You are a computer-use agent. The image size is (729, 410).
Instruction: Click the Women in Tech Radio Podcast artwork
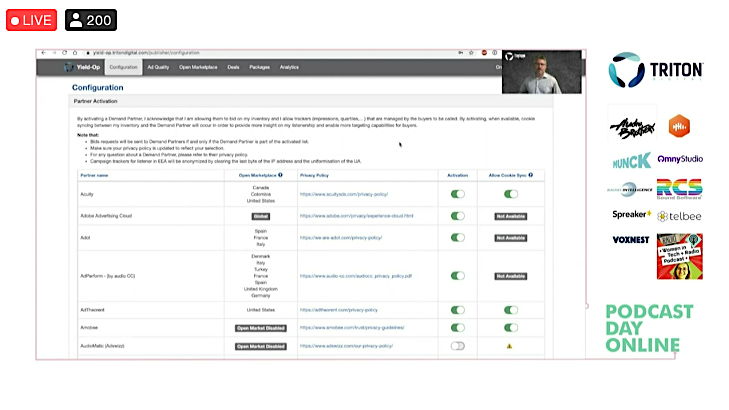[x=680, y=257]
